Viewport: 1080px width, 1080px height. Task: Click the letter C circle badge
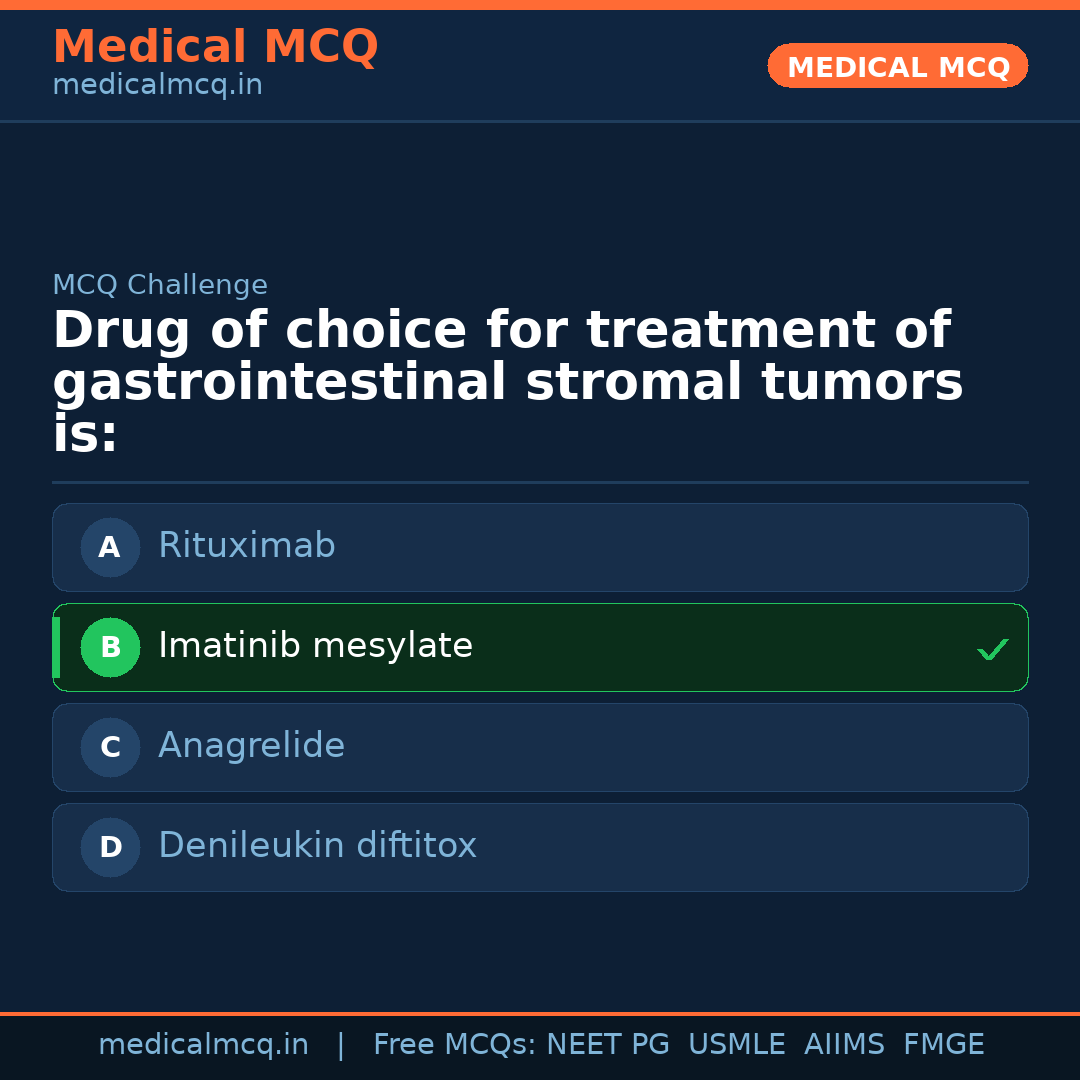coord(110,747)
